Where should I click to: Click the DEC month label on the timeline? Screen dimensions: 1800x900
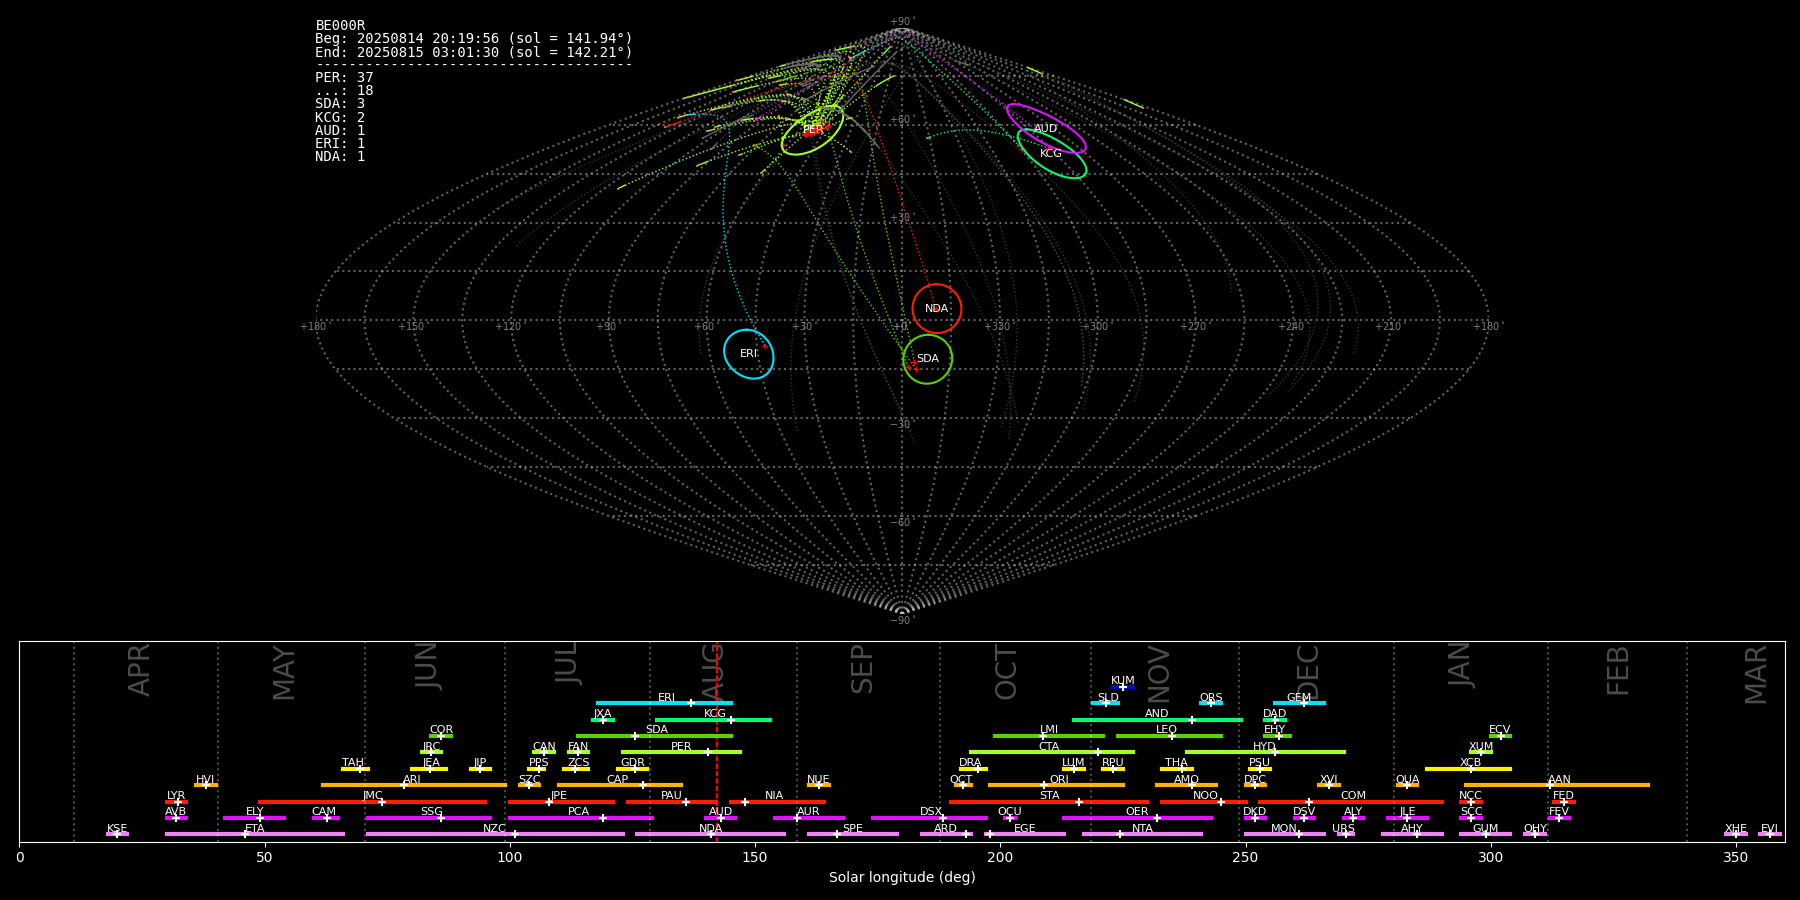point(1308,672)
